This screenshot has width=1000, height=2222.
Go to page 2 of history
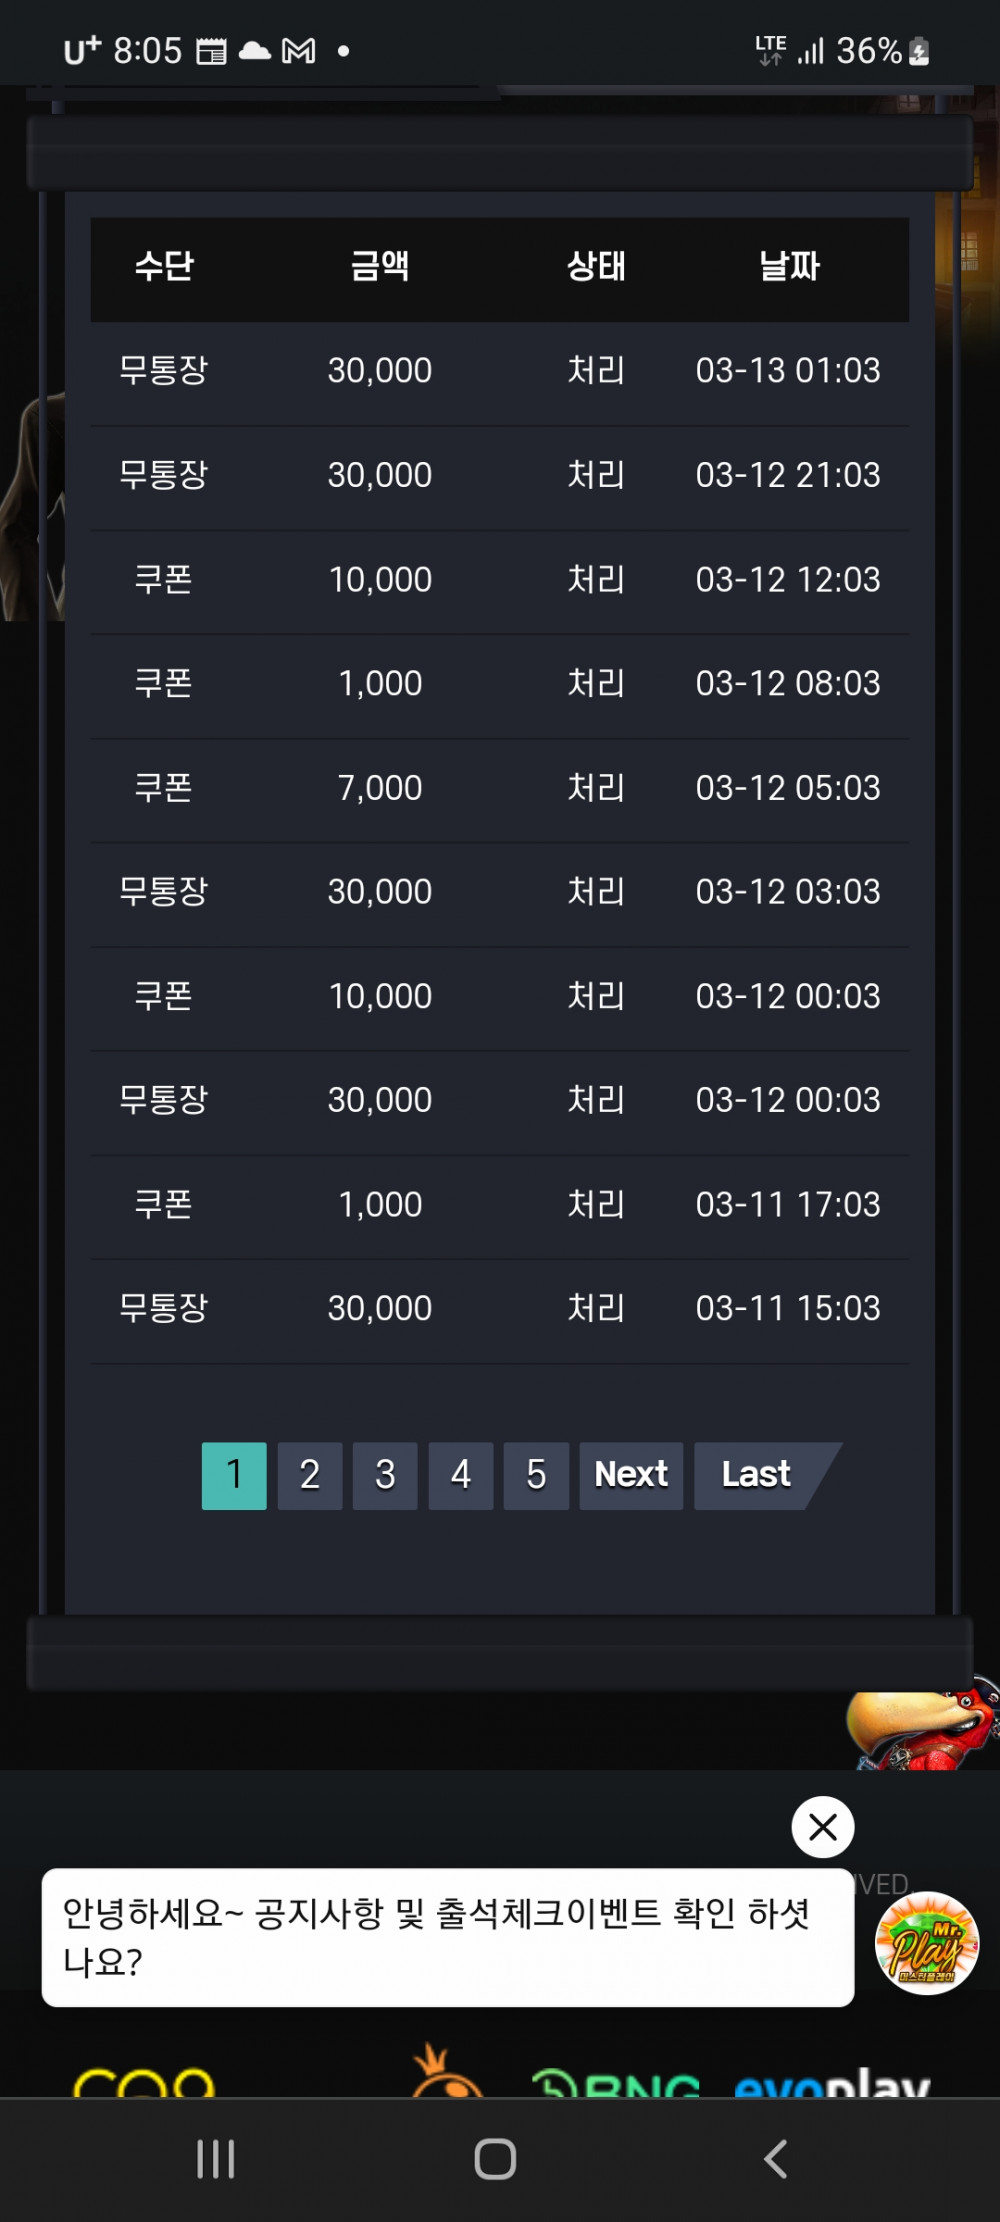tap(310, 1475)
